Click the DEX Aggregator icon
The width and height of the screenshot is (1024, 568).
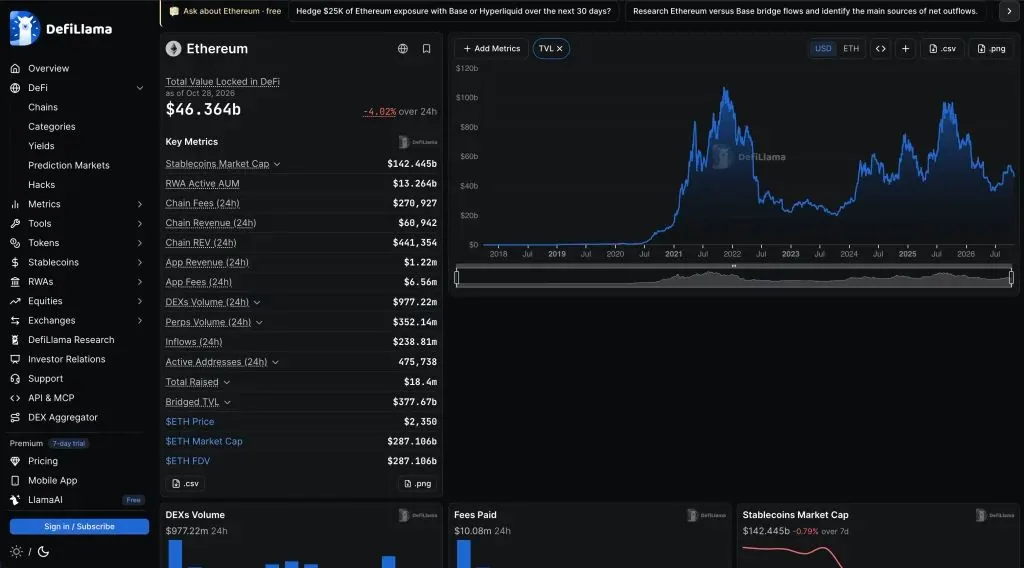(x=15, y=418)
